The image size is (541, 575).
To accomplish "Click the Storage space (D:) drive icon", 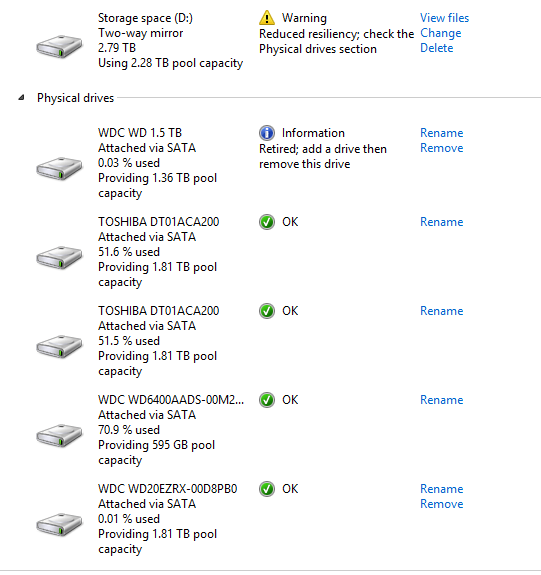I will (x=59, y=46).
